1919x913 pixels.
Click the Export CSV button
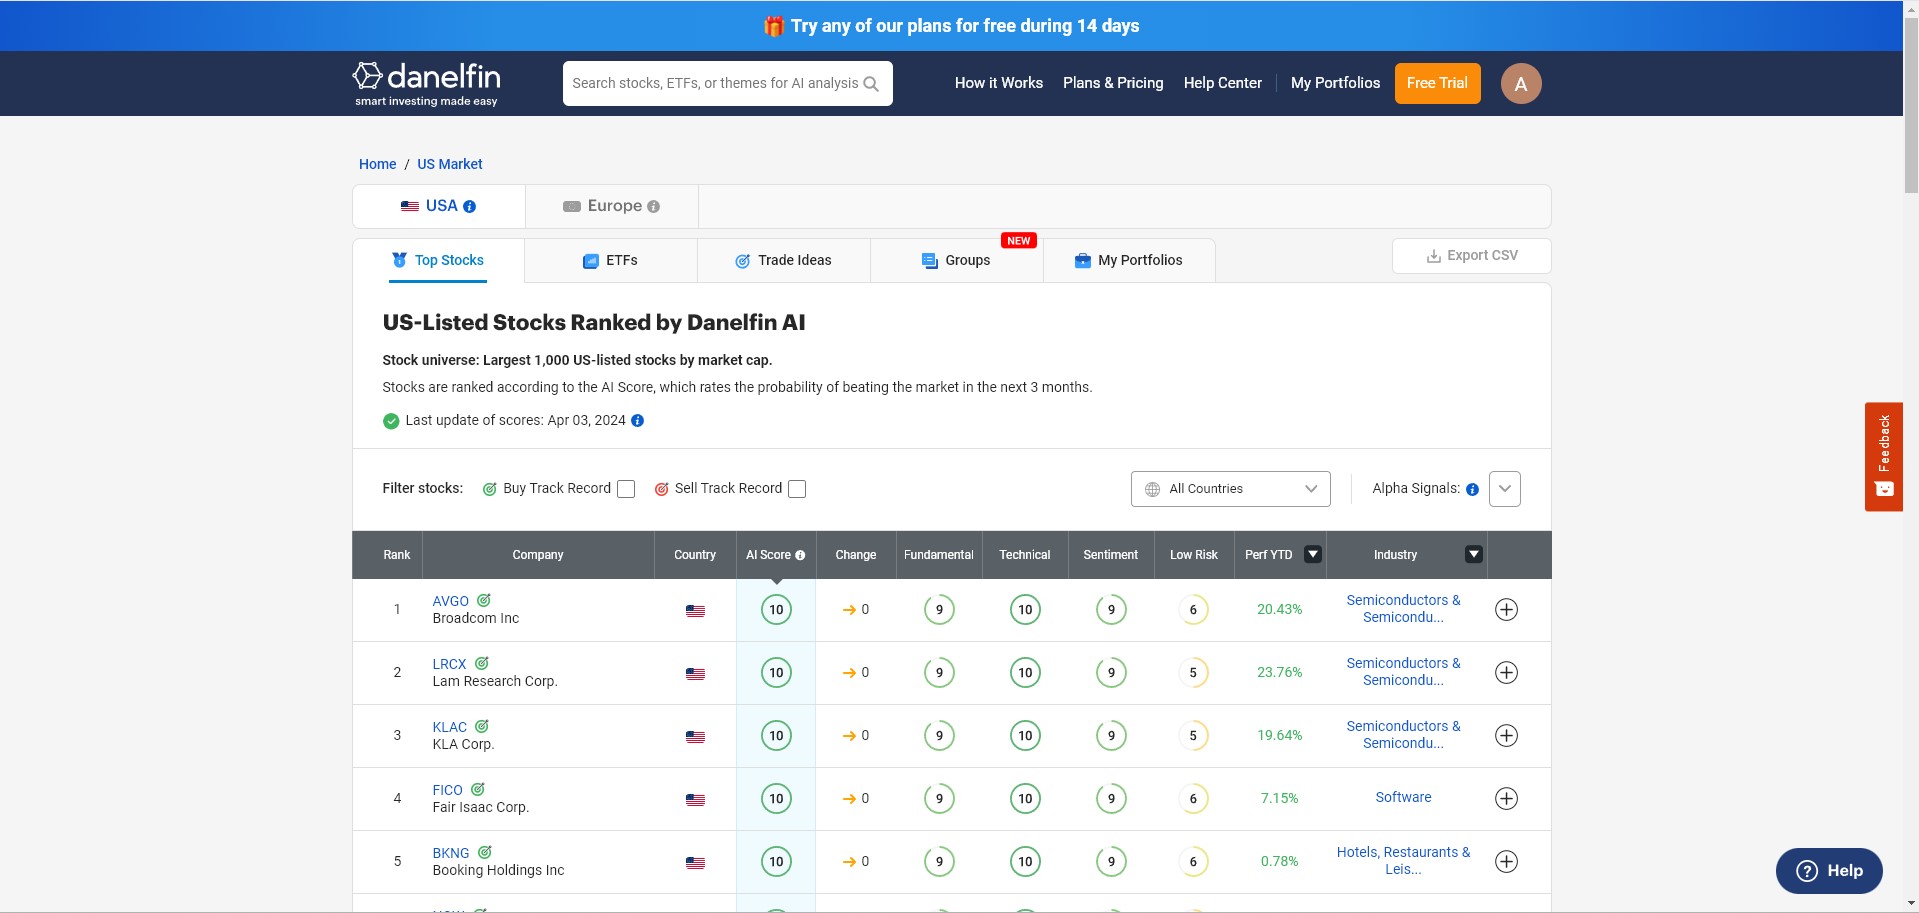[1472, 256]
